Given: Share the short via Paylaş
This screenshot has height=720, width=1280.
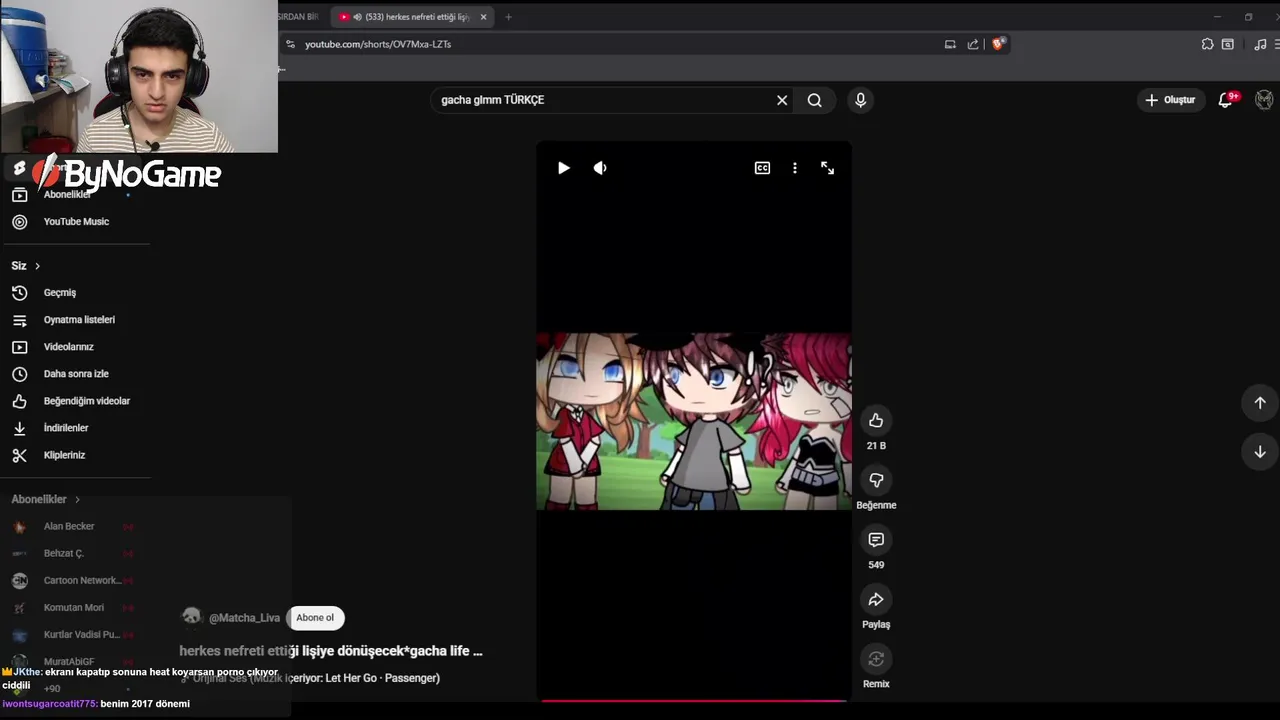Looking at the screenshot, I should [x=876, y=599].
